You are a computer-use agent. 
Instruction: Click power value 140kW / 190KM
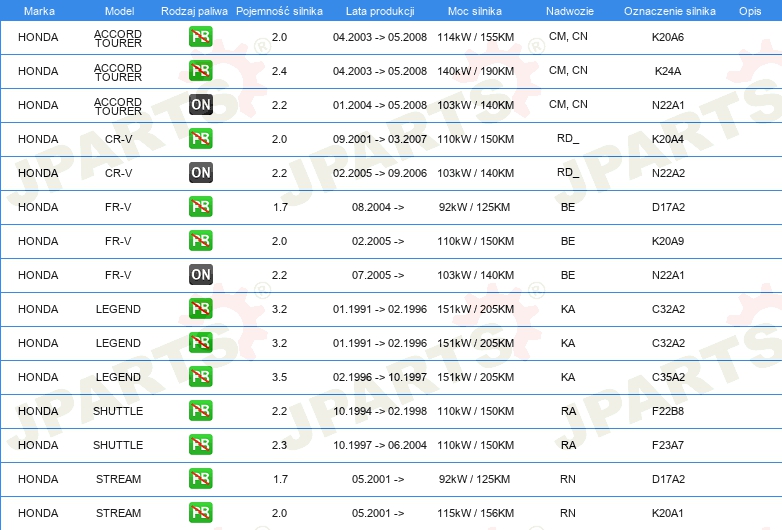tap(475, 71)
